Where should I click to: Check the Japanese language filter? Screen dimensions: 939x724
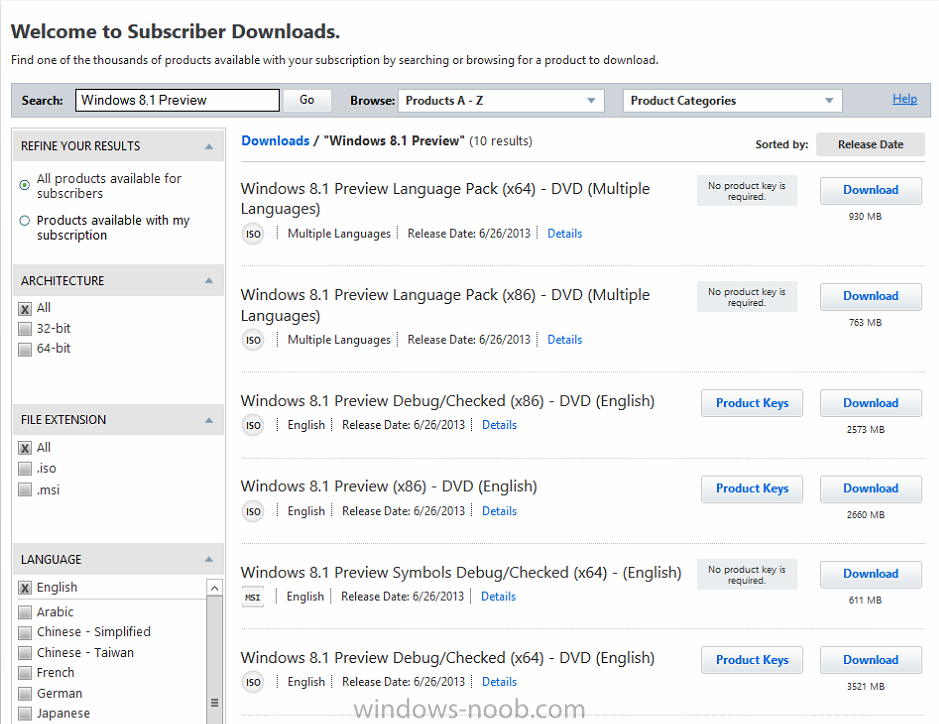pyautogui.click(x=25, y=714)
